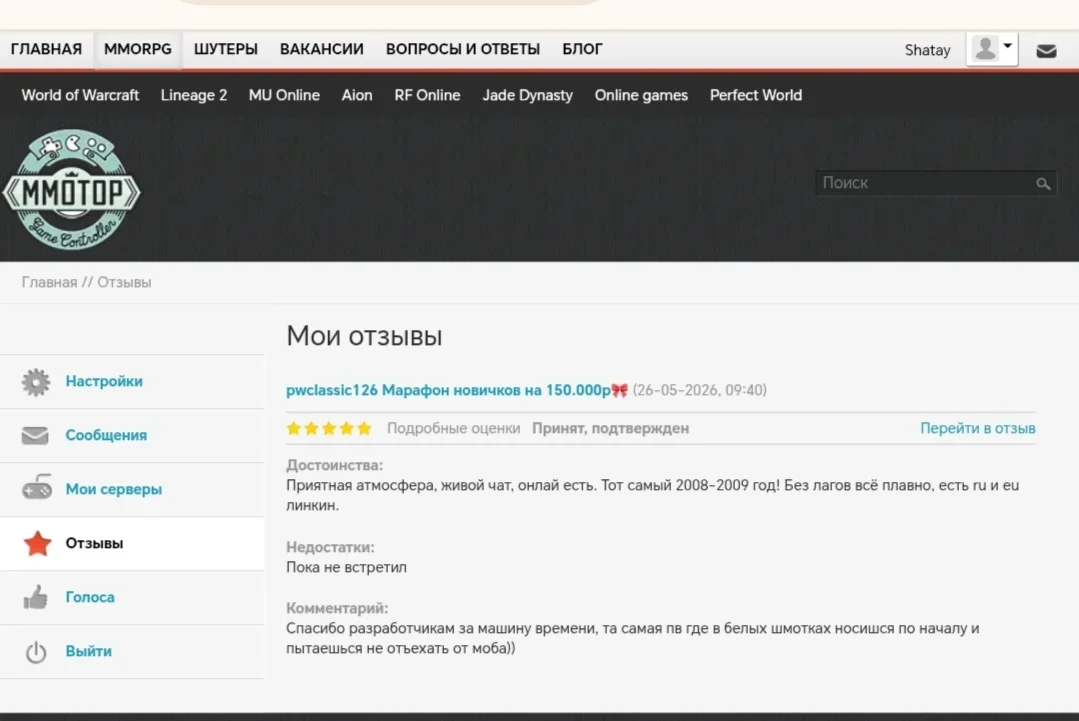Click Подробные оценки detailed ratings
Screen dimensions: 1079x721
[x=453, y=429]
